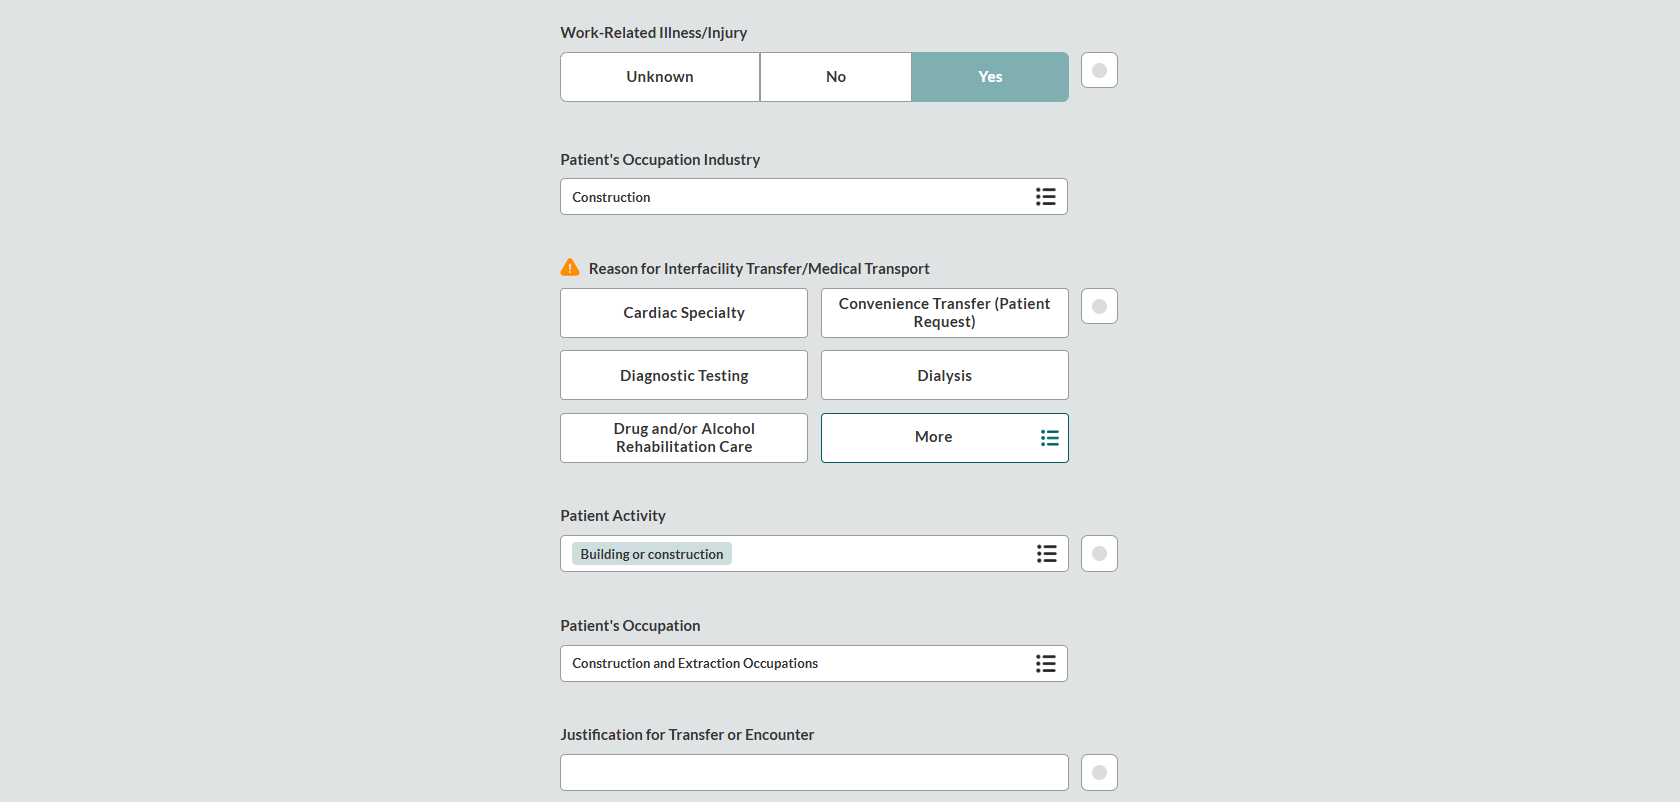This screenshot has width=1680, height=802.
Task: Click circle button beside Reason for Interfacility Transfer
Action: click(1099, 307)
